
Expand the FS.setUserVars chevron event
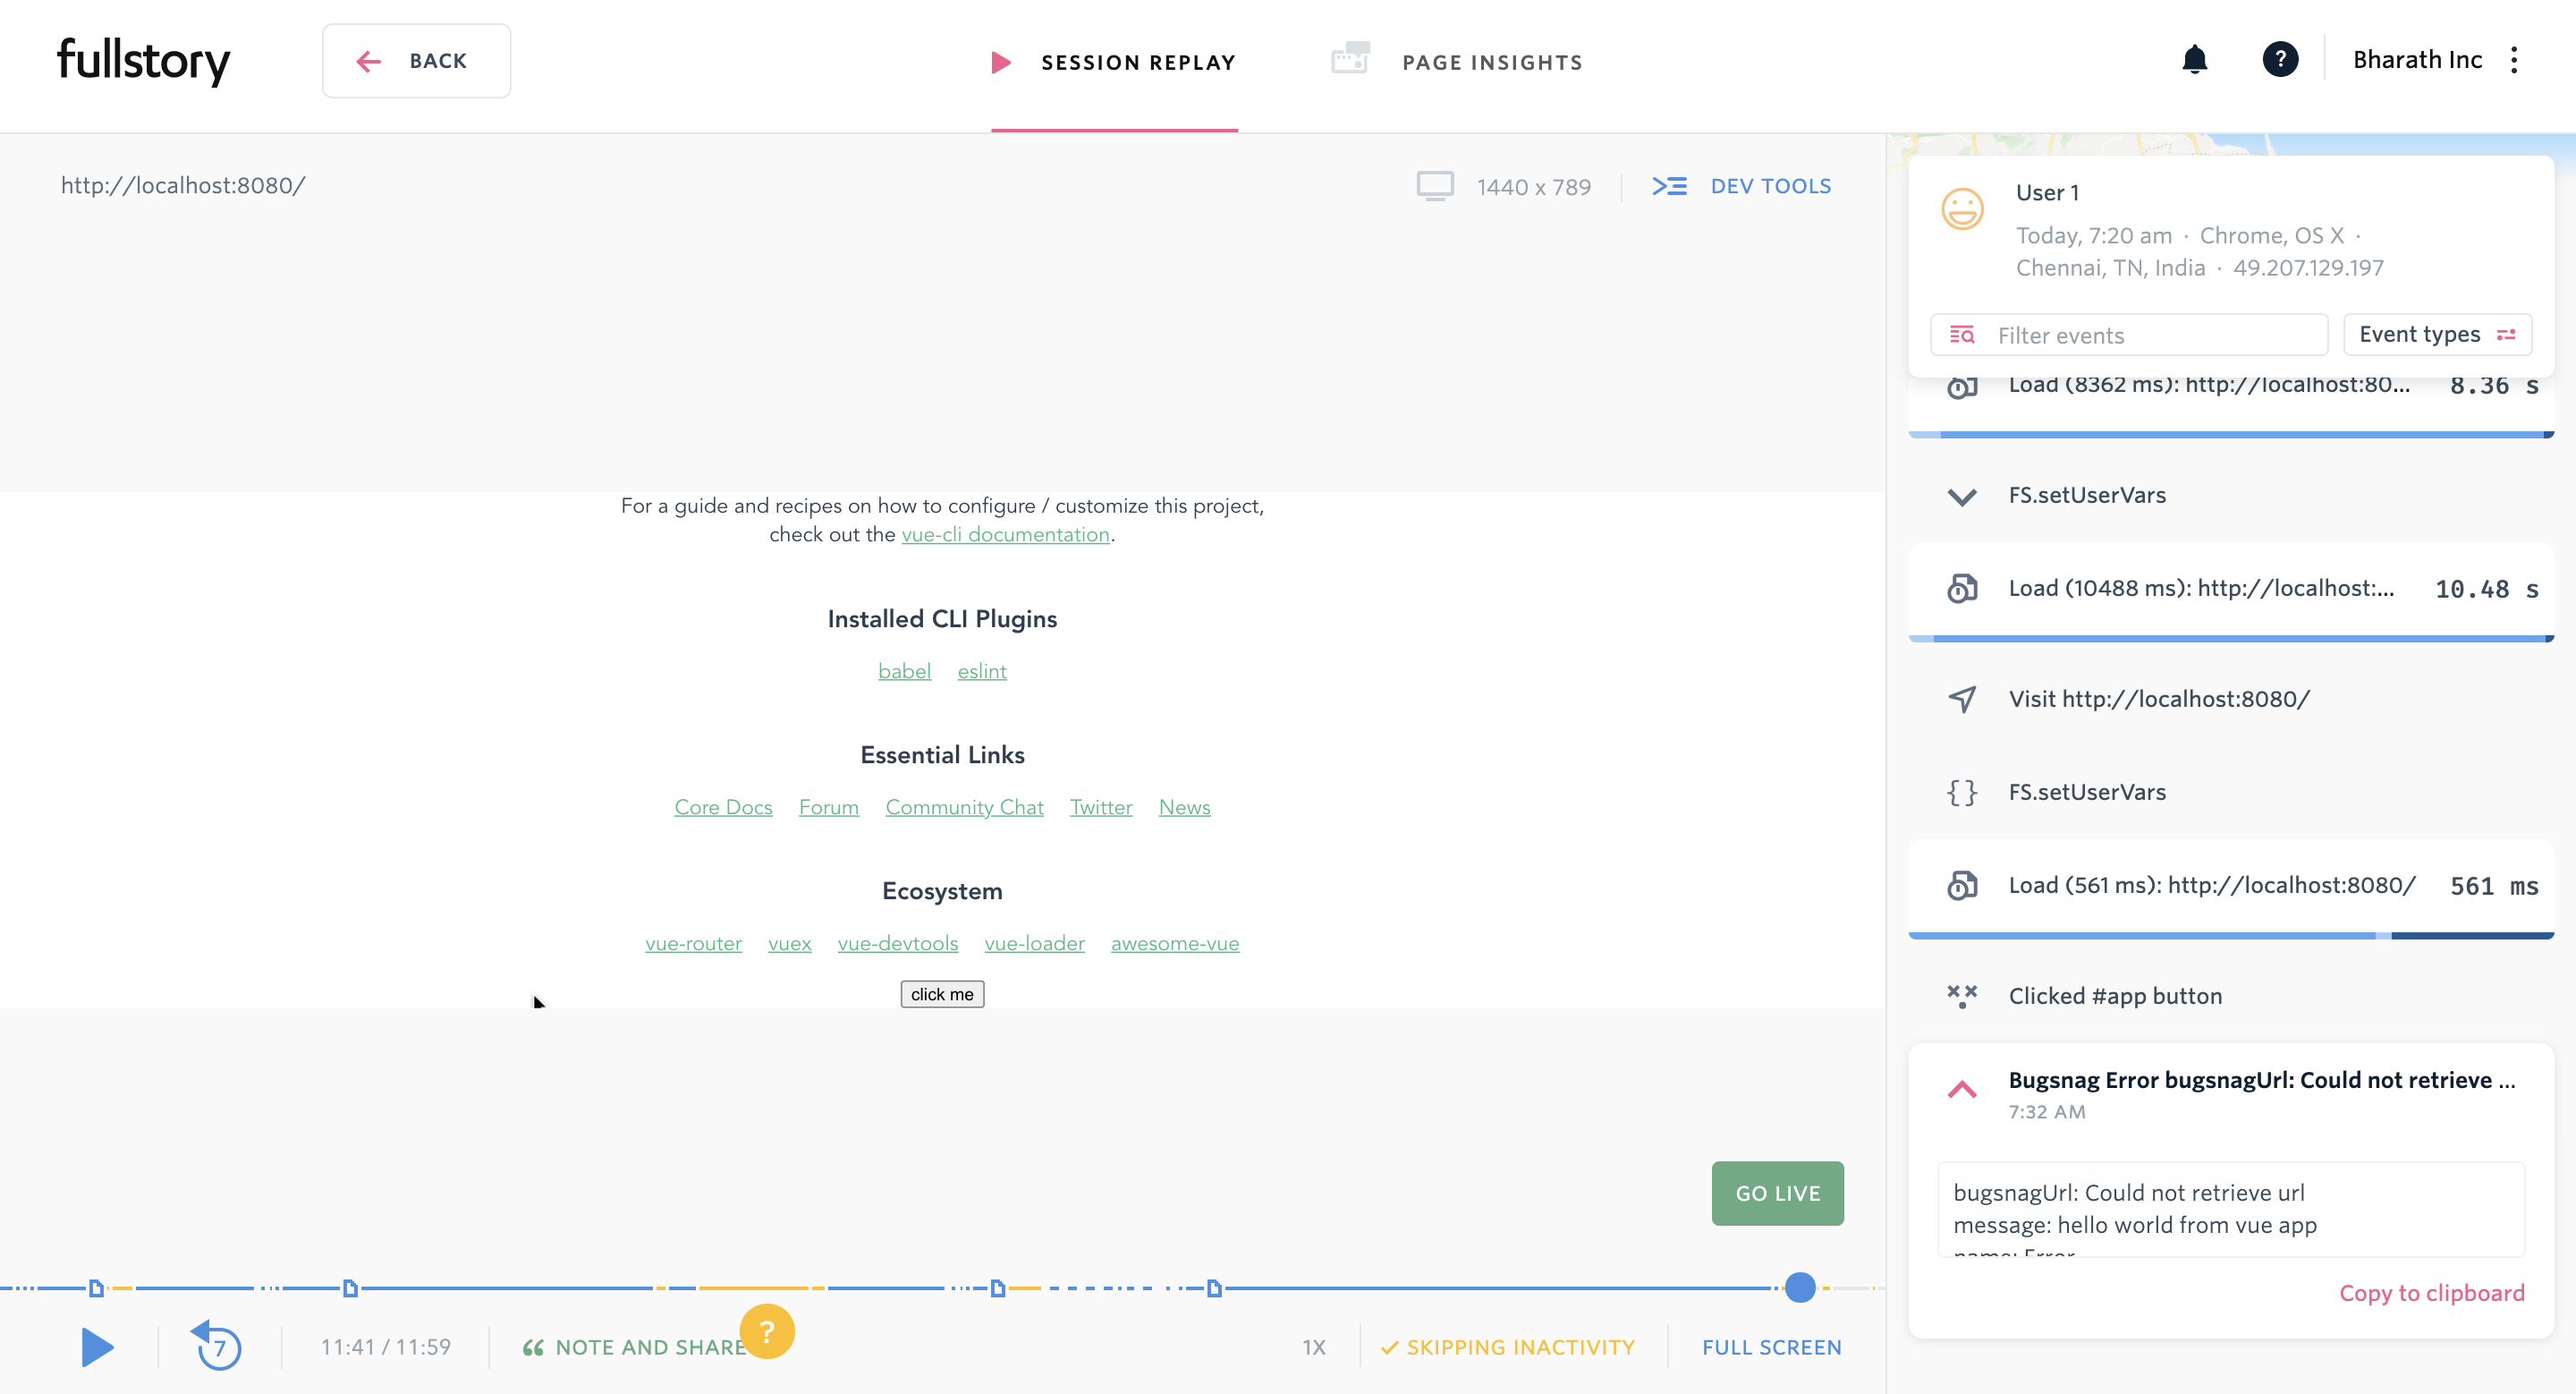tap(1962, 496)
